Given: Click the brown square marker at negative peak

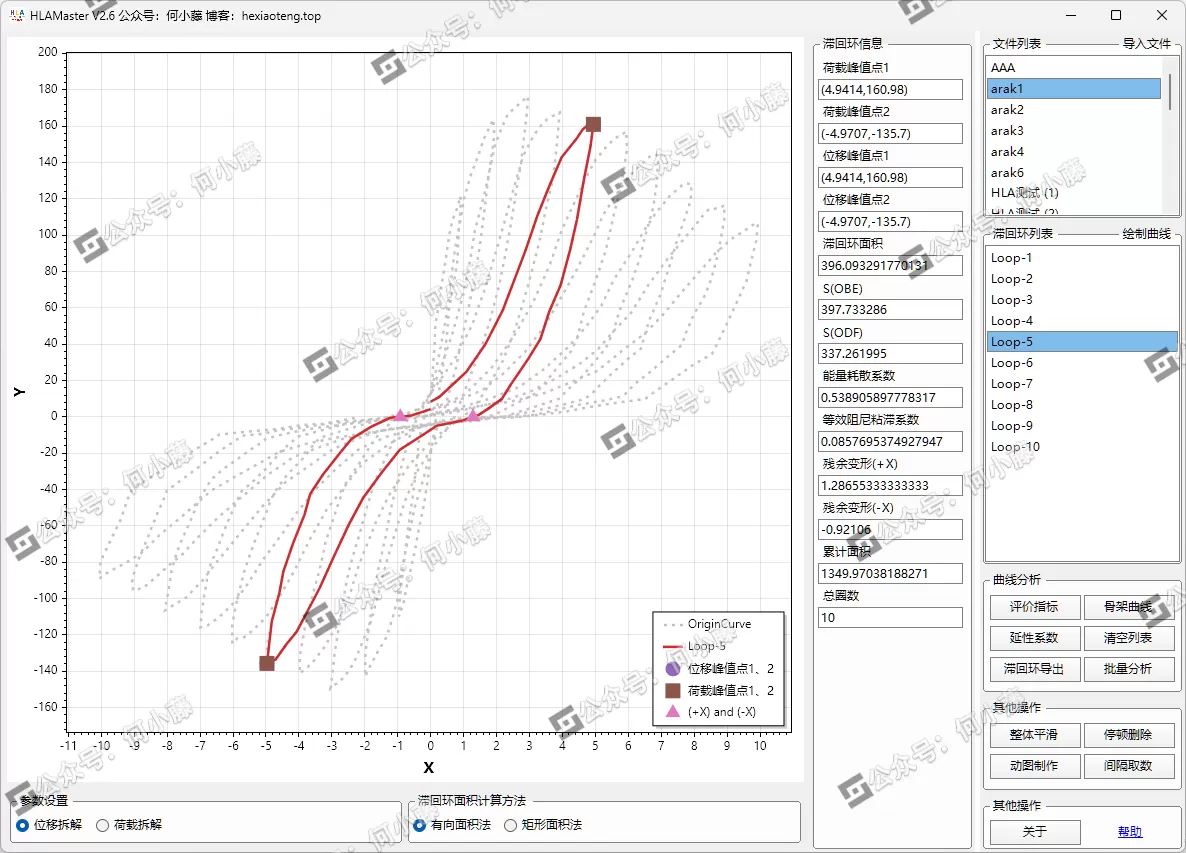Looking at the screenshot, I should pyautogui.click(x=267, y=663).
